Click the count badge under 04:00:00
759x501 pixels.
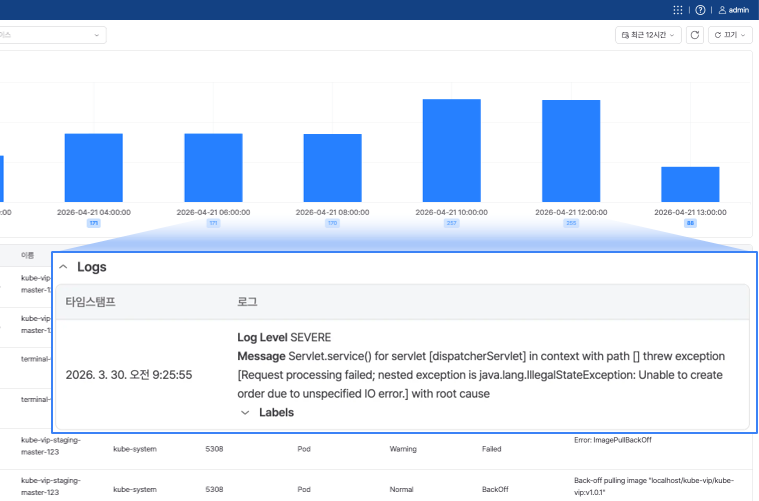pyautogui.click(x=94, y=223)
